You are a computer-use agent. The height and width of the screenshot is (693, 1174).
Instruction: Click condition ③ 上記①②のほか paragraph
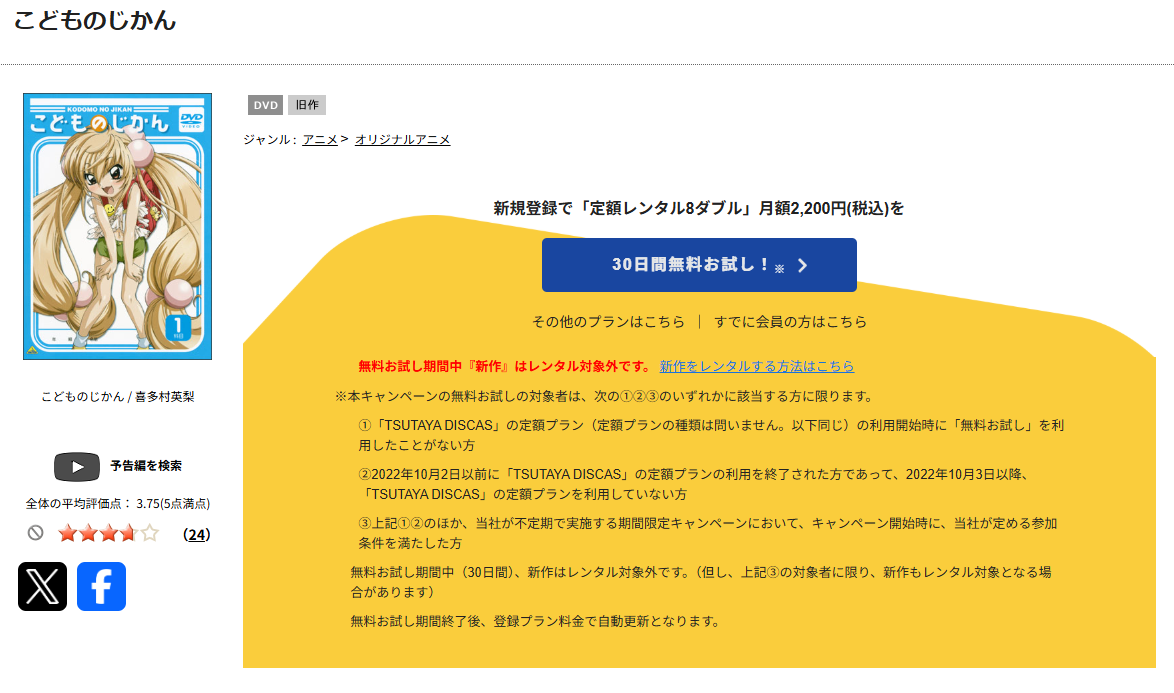[x=708, y=533]
